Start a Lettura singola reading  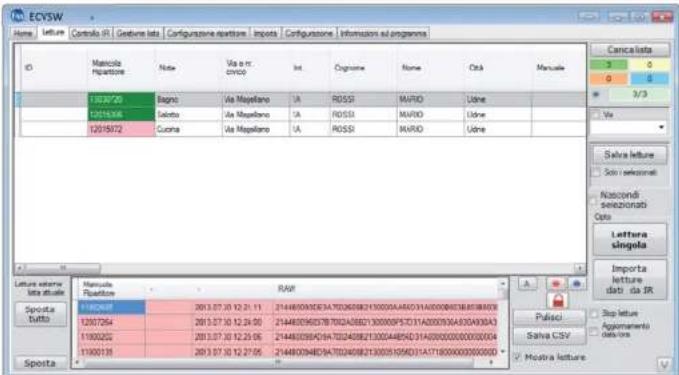pyautogui.click(x=629, y=240)
